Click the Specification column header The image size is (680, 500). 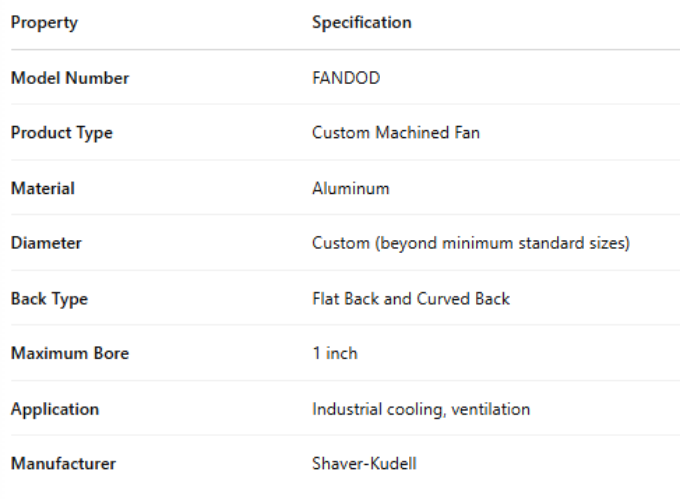[x=361, y=23]
